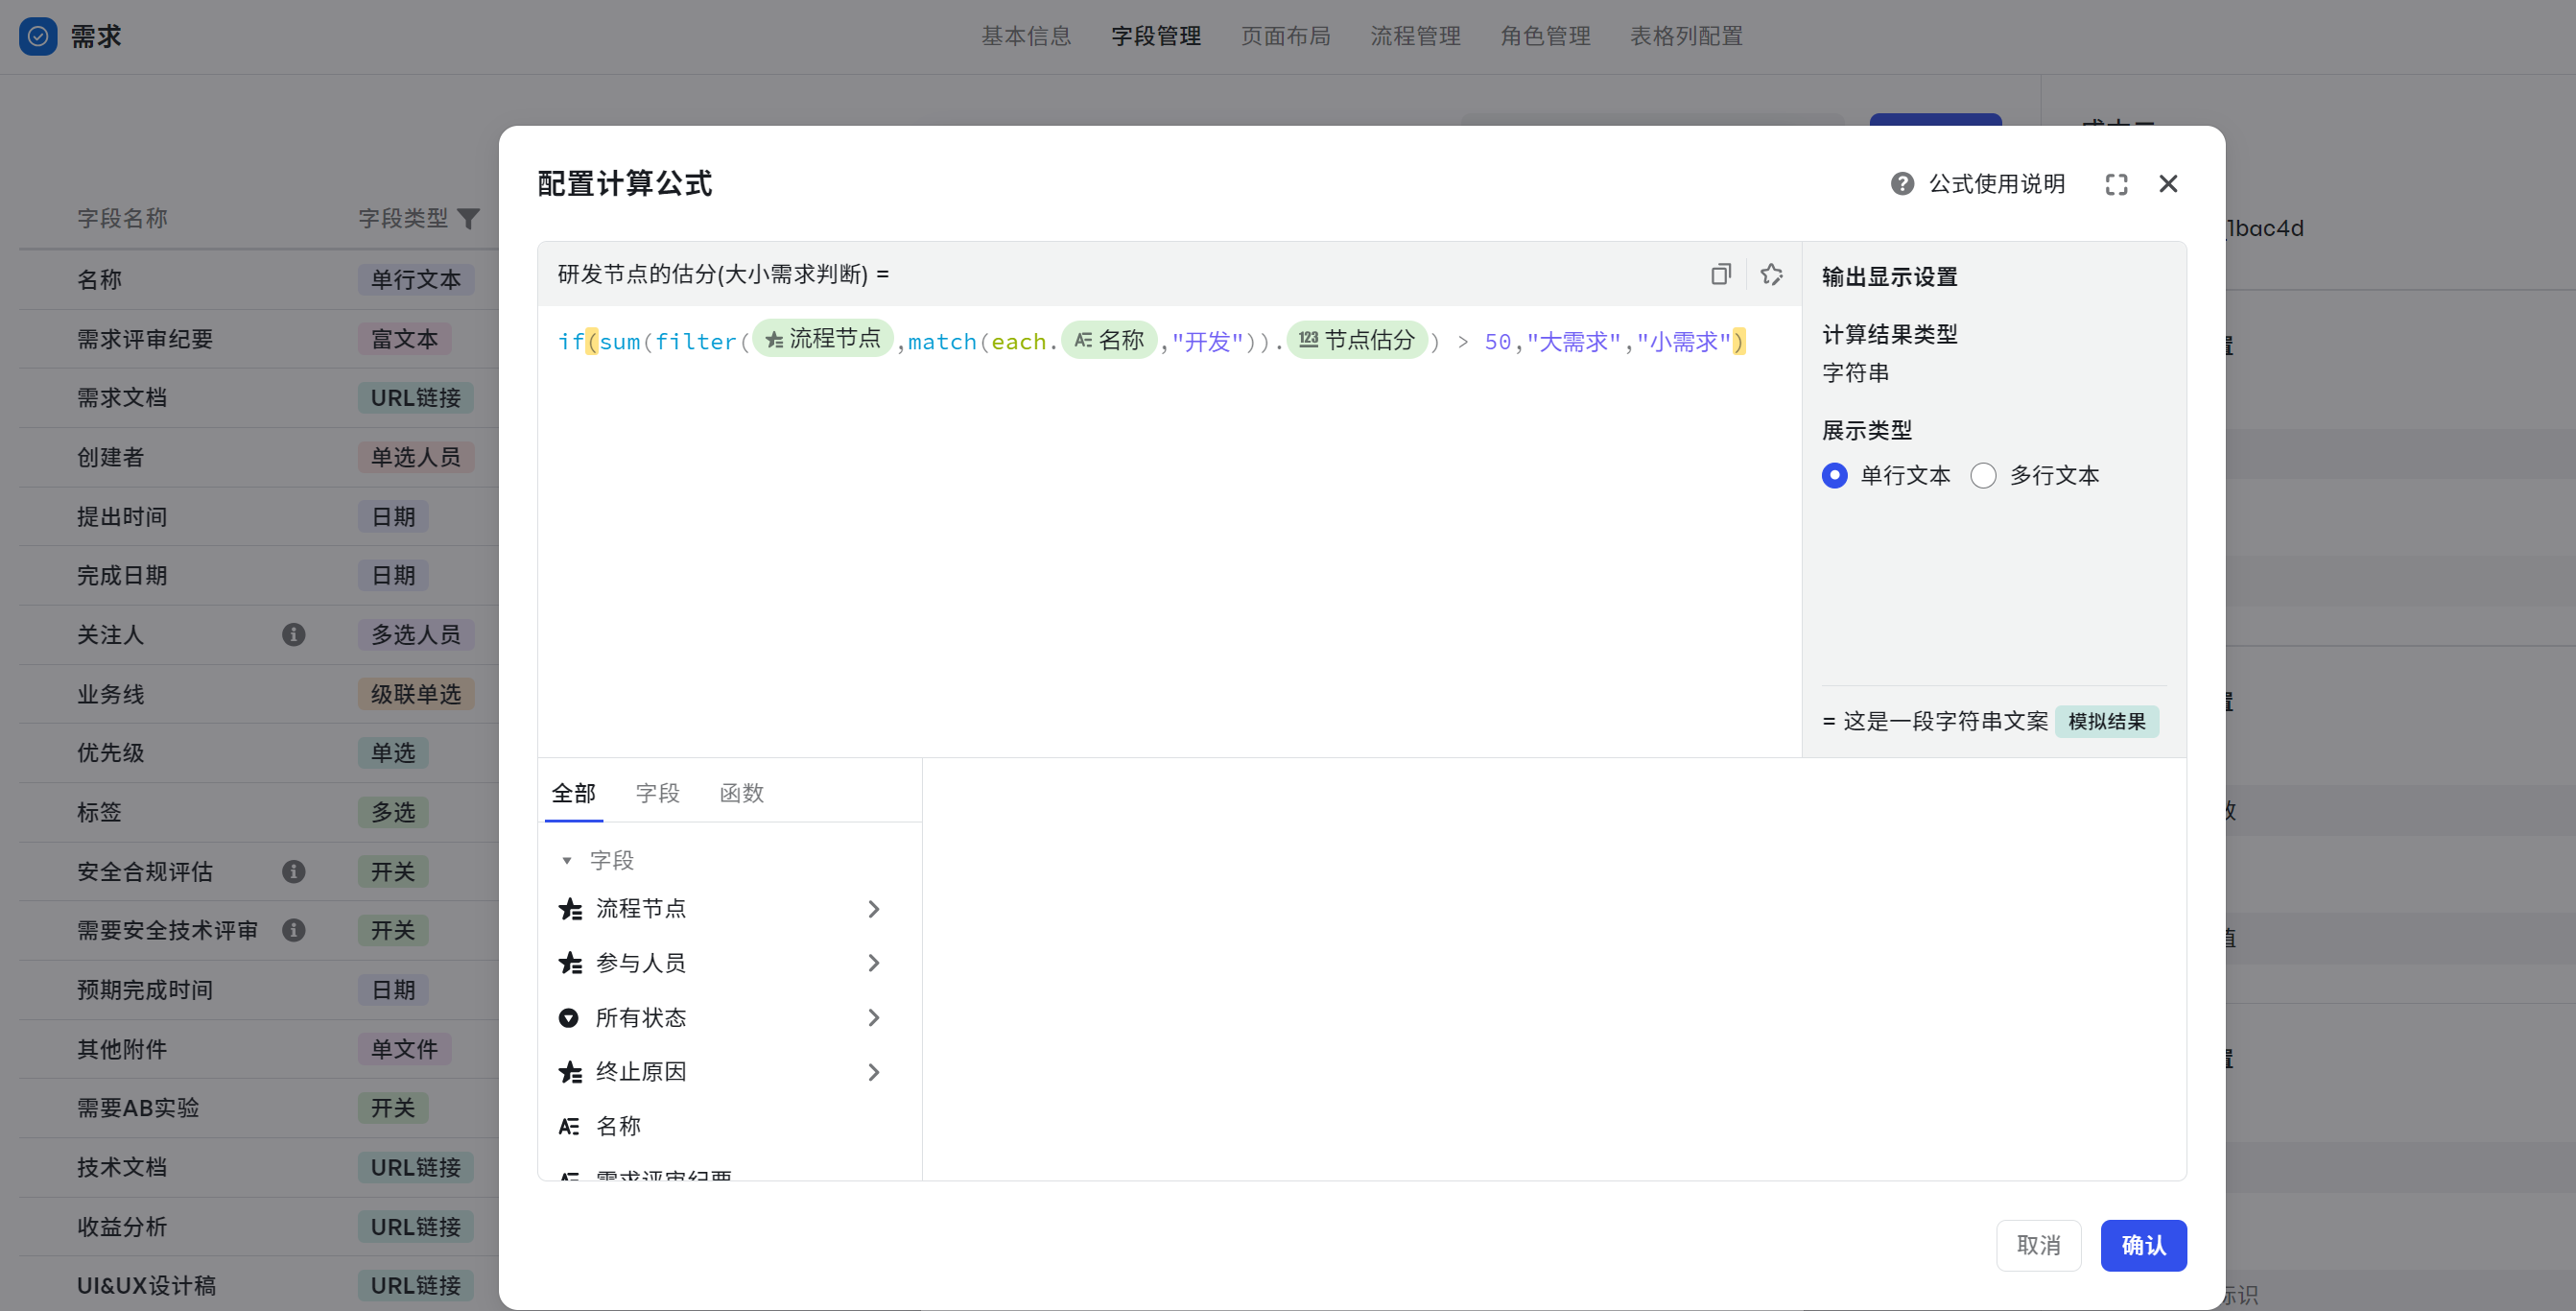Click the "小需求" string in formula
The width and height of the screenshot is (2576, 1311).
pyautogui.click(x=1684, y=342)
